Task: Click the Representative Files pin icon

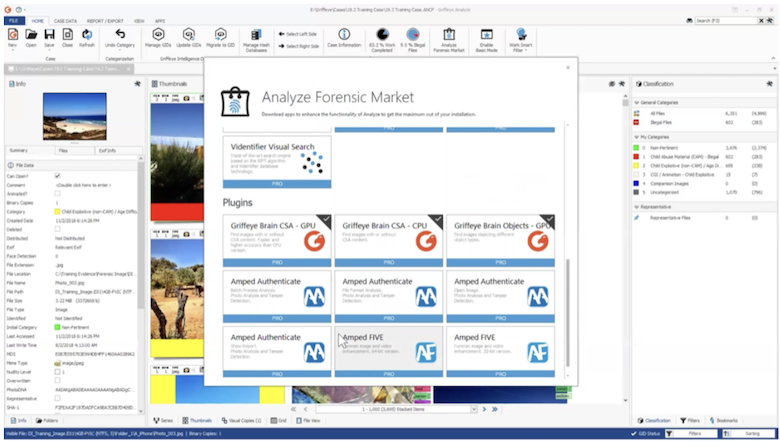Action: pos(636,217)
